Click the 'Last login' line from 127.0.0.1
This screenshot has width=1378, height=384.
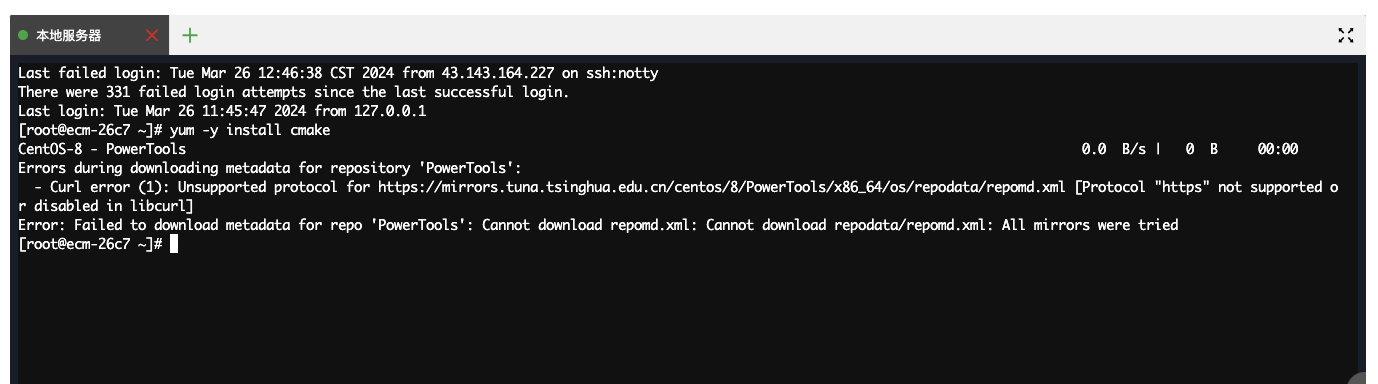pos(222,111)
